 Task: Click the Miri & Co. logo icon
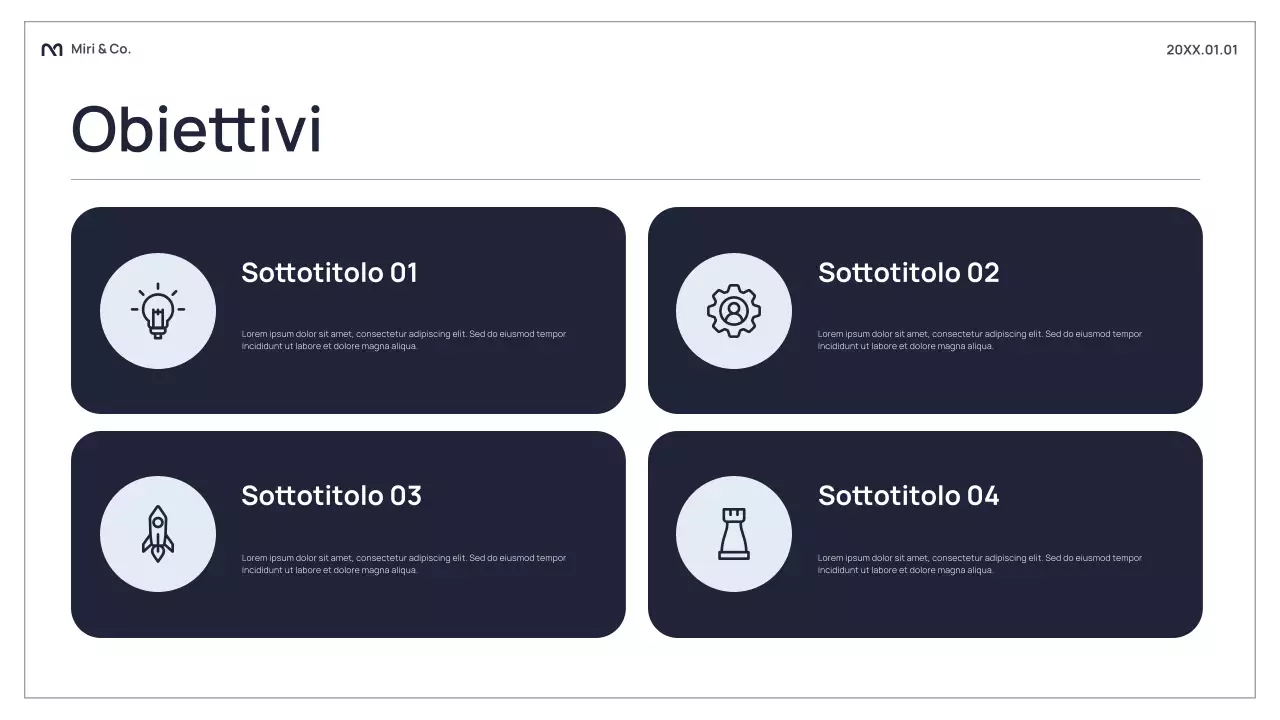click(x=52, y=50)
